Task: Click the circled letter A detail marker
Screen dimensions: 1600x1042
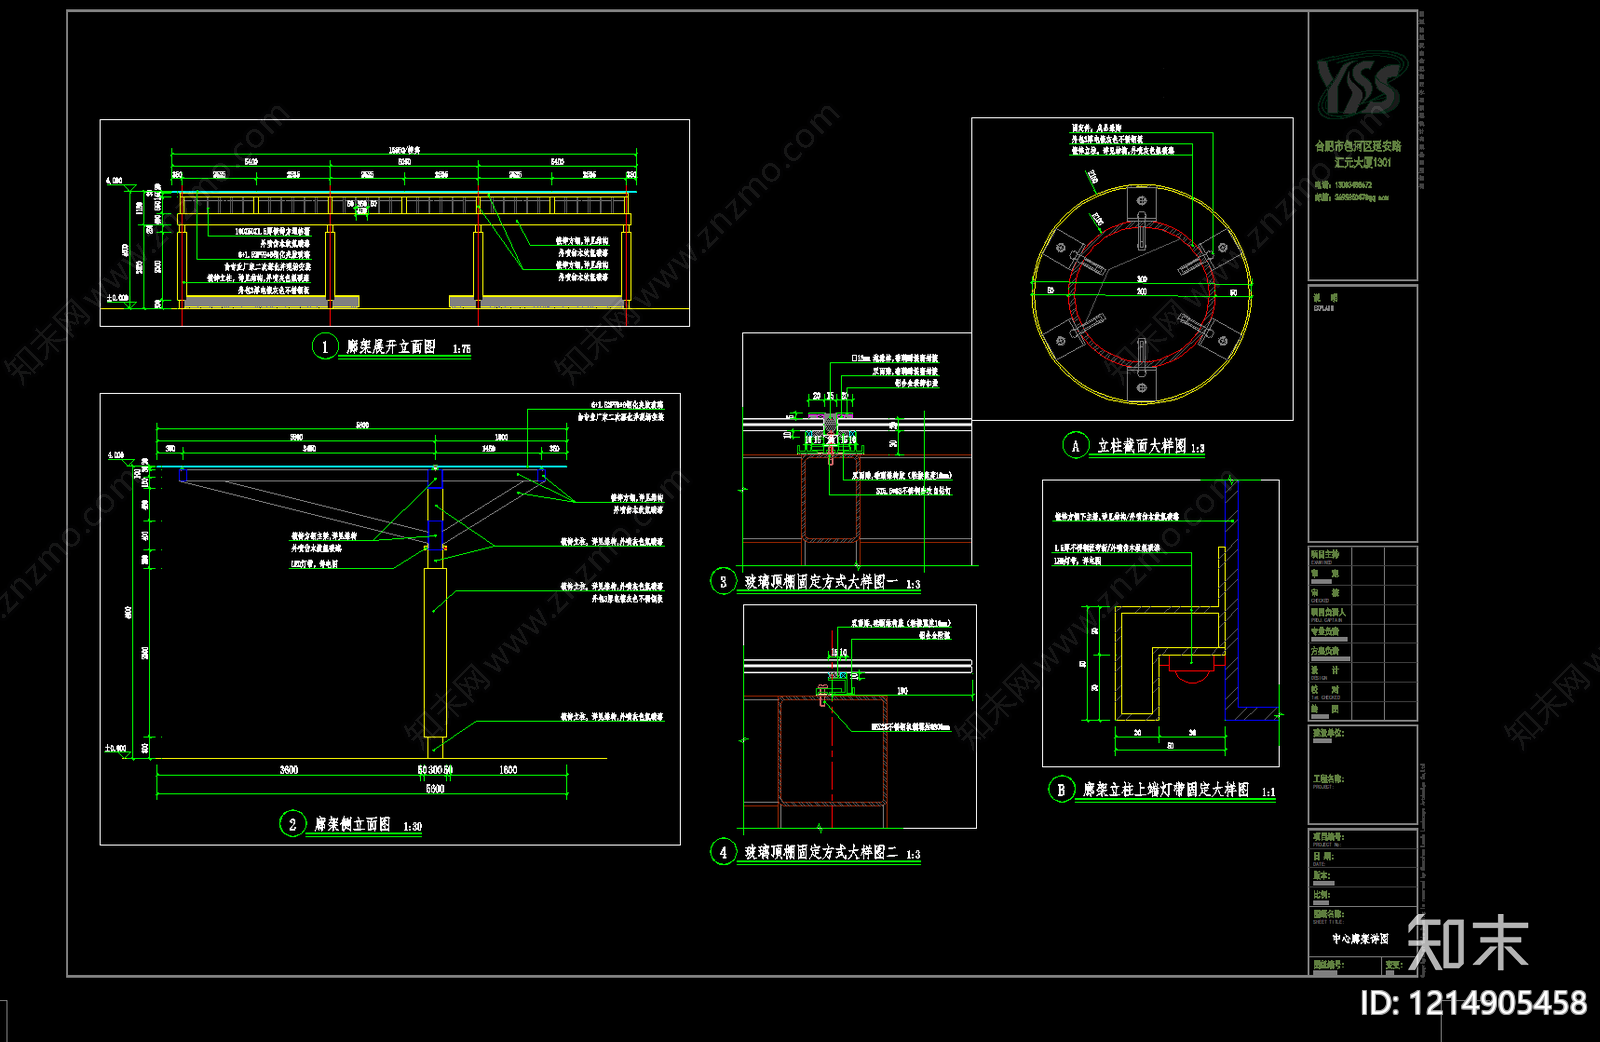Action: 1075,446
